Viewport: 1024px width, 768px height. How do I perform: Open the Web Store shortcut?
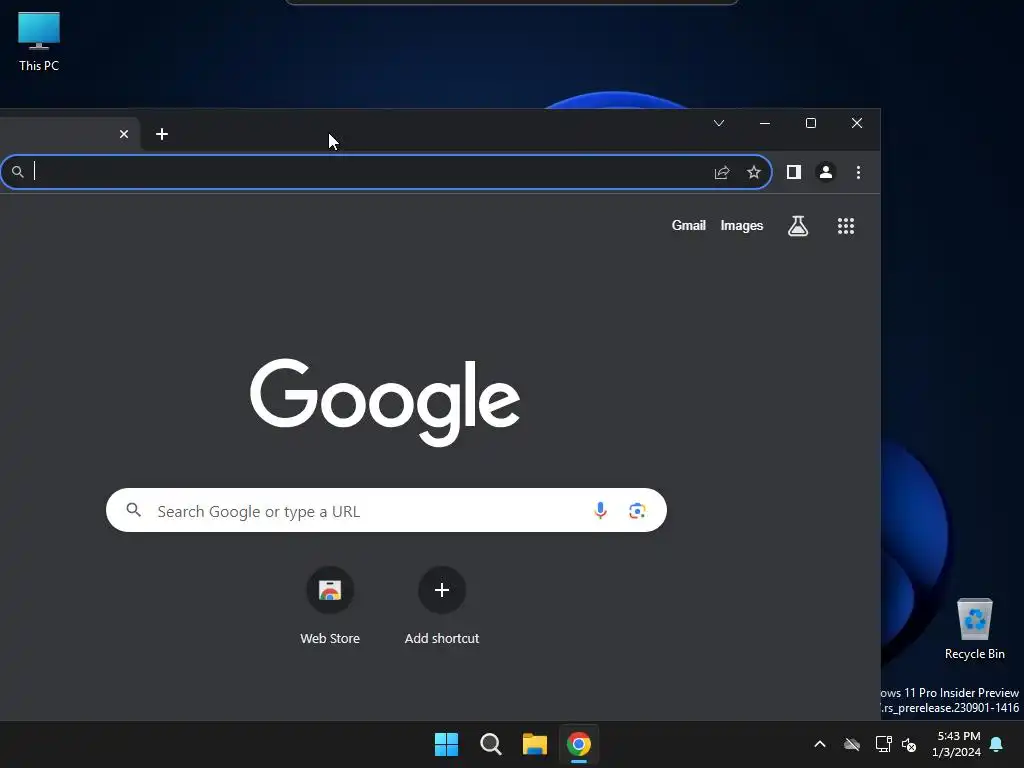tap(330, 605)
